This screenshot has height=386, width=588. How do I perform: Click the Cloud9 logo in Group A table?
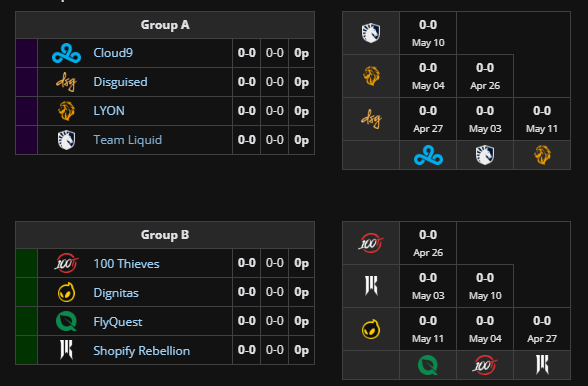pyautogui.click(x=66, y=53)
